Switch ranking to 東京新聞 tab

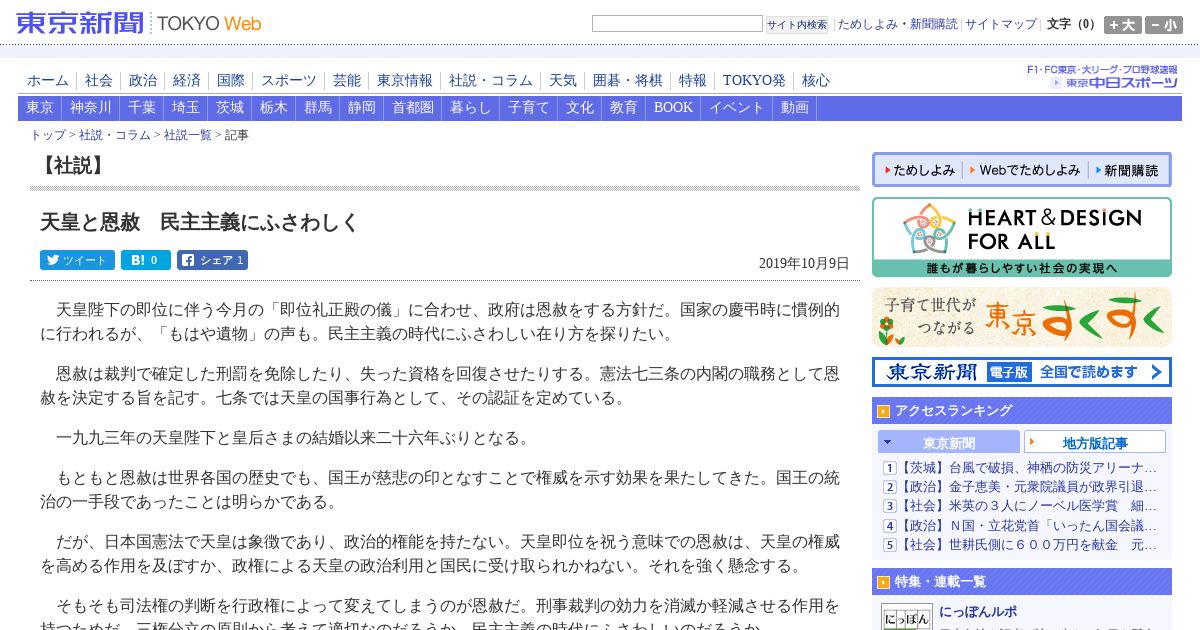(949, 442)
